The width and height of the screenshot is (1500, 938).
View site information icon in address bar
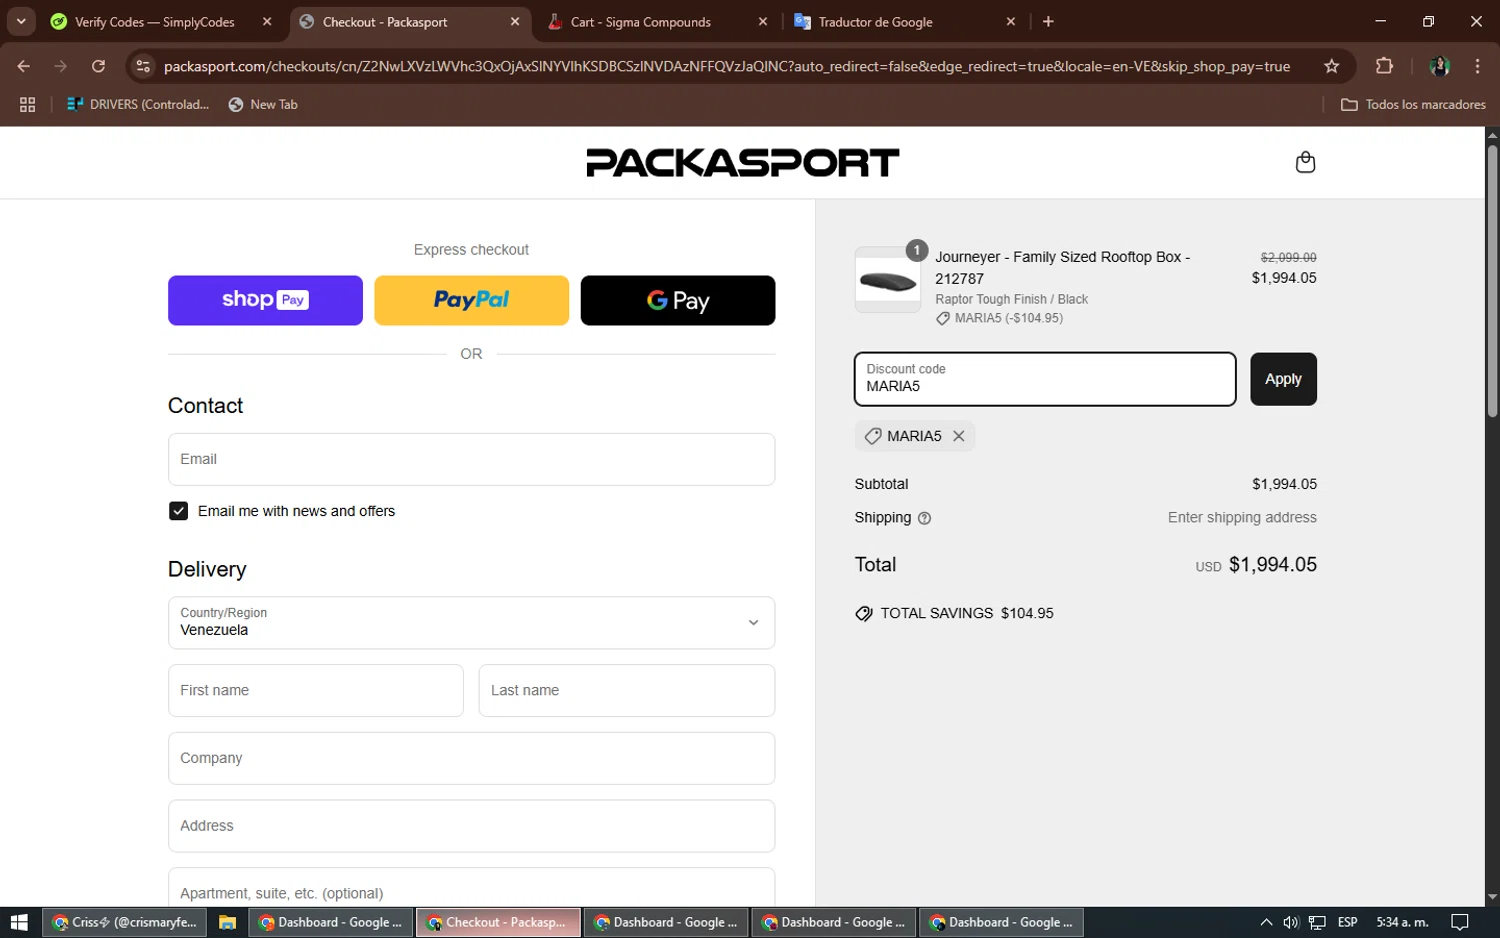point(143,66)
